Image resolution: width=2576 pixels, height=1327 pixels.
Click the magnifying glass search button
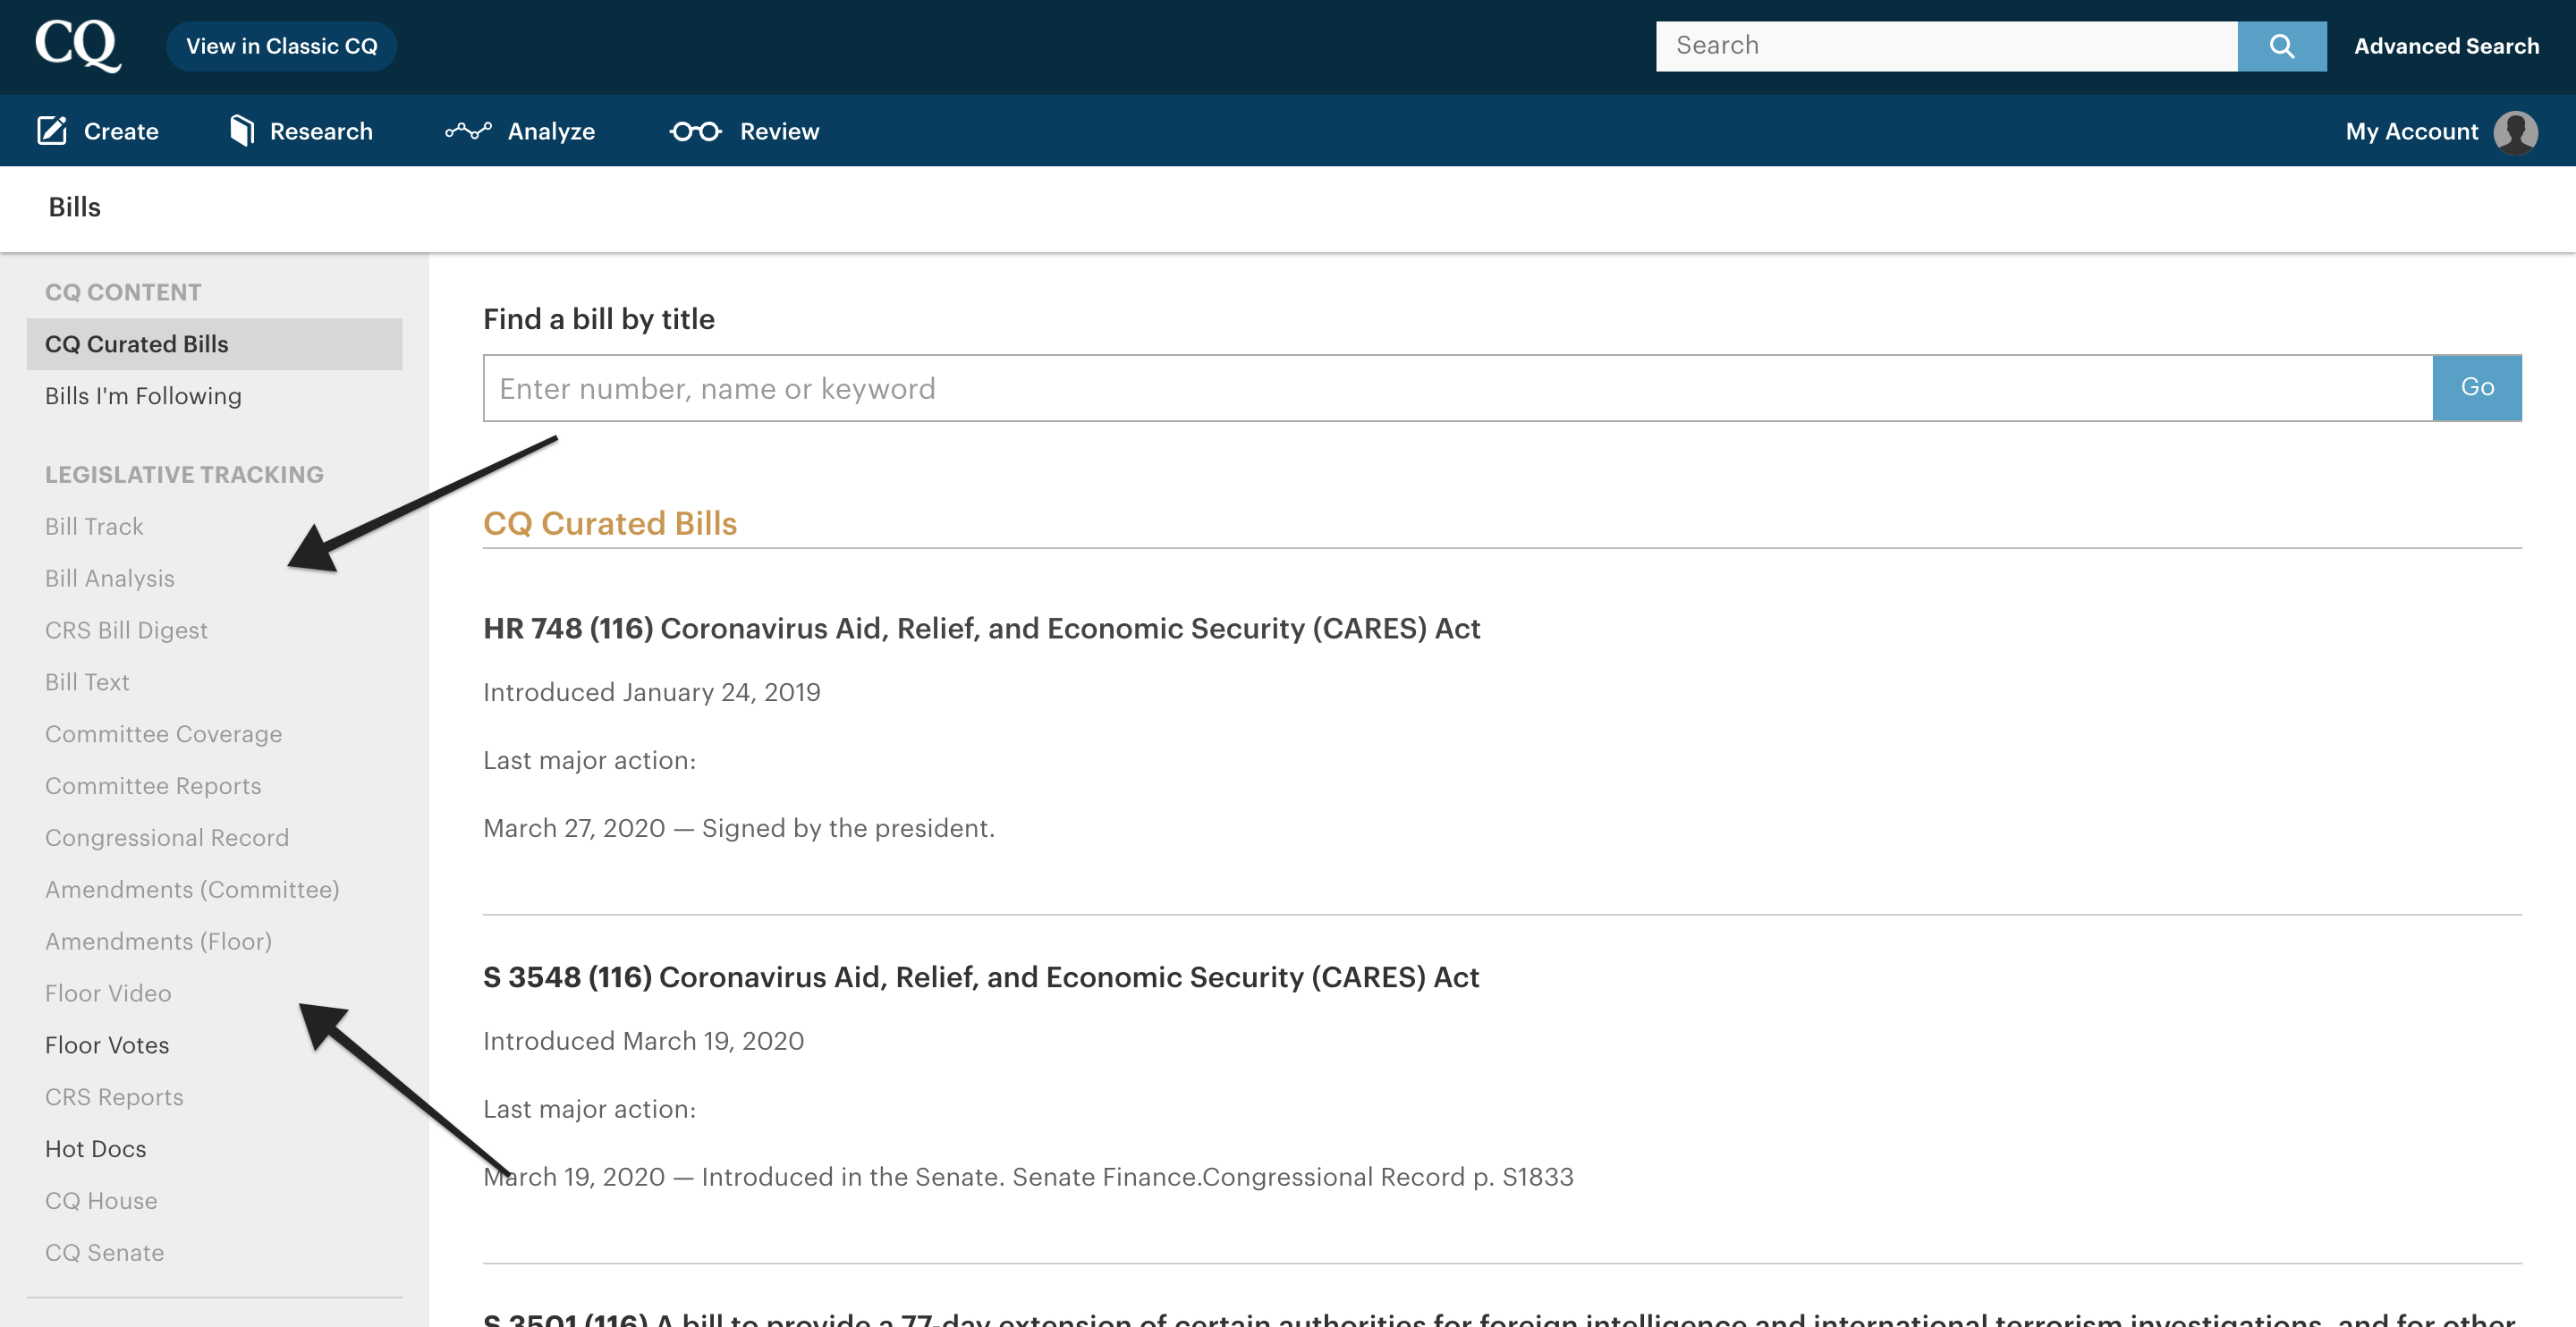(x=2281, y=46)
